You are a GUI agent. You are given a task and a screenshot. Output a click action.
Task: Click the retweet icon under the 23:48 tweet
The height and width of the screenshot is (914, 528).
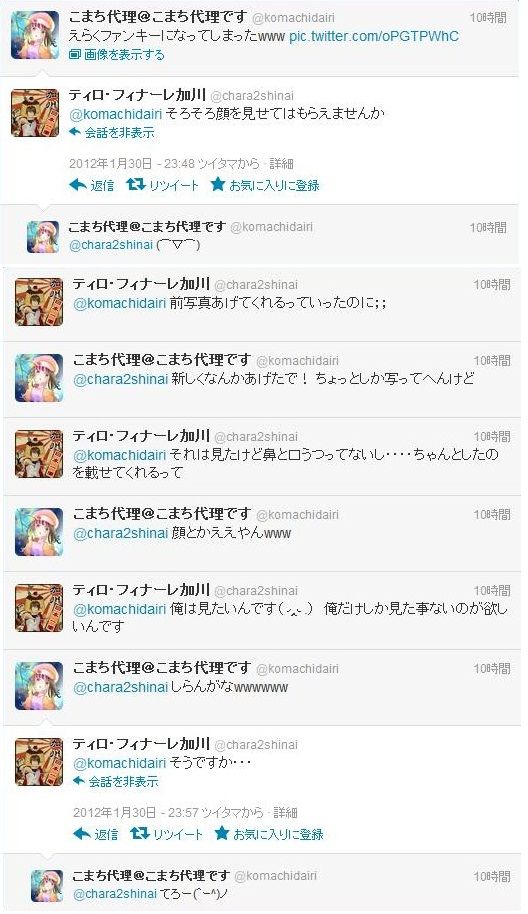tap(136, 185)
